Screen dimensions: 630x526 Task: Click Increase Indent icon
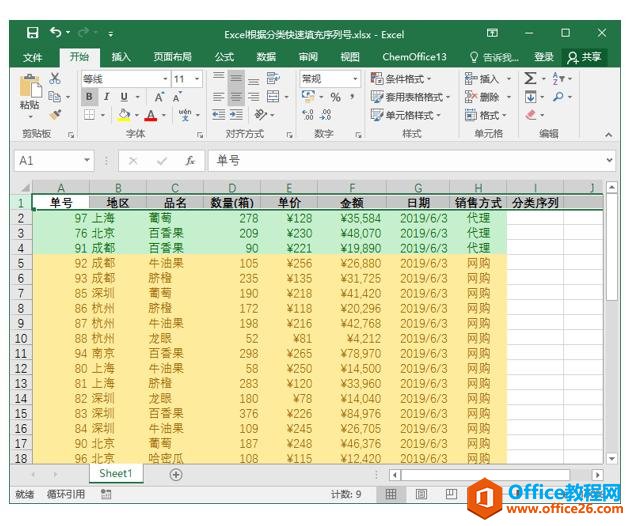(x=236, y=115)
